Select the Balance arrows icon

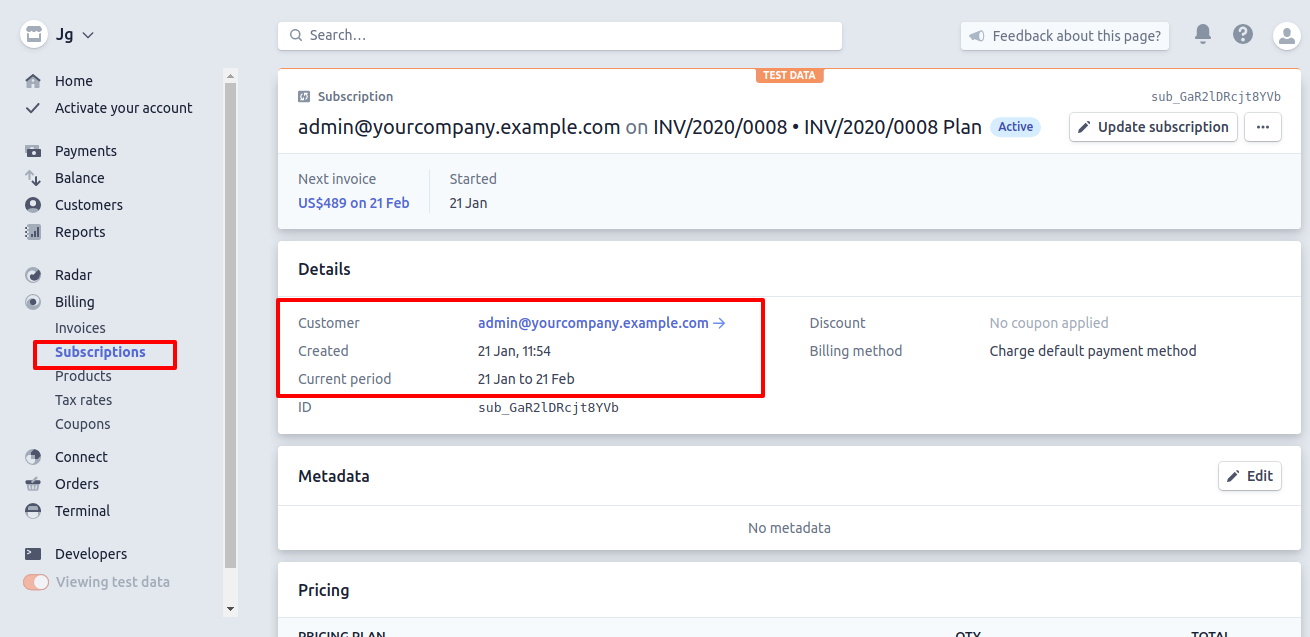click(33, 178)
